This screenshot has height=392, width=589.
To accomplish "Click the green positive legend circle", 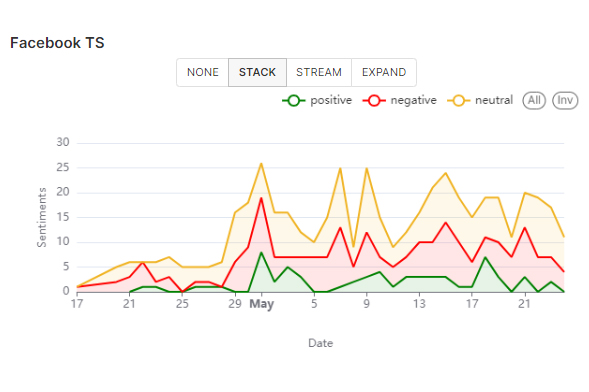I will tap(294, 101).
